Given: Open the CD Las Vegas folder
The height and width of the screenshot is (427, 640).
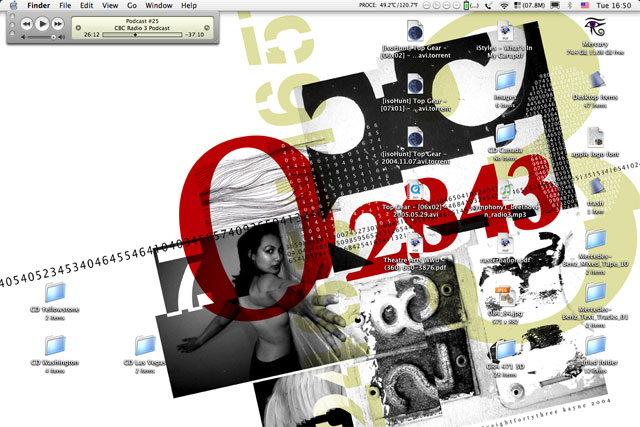Looking at the screenshot, I should pyautogui.click(x=145, y=346).
